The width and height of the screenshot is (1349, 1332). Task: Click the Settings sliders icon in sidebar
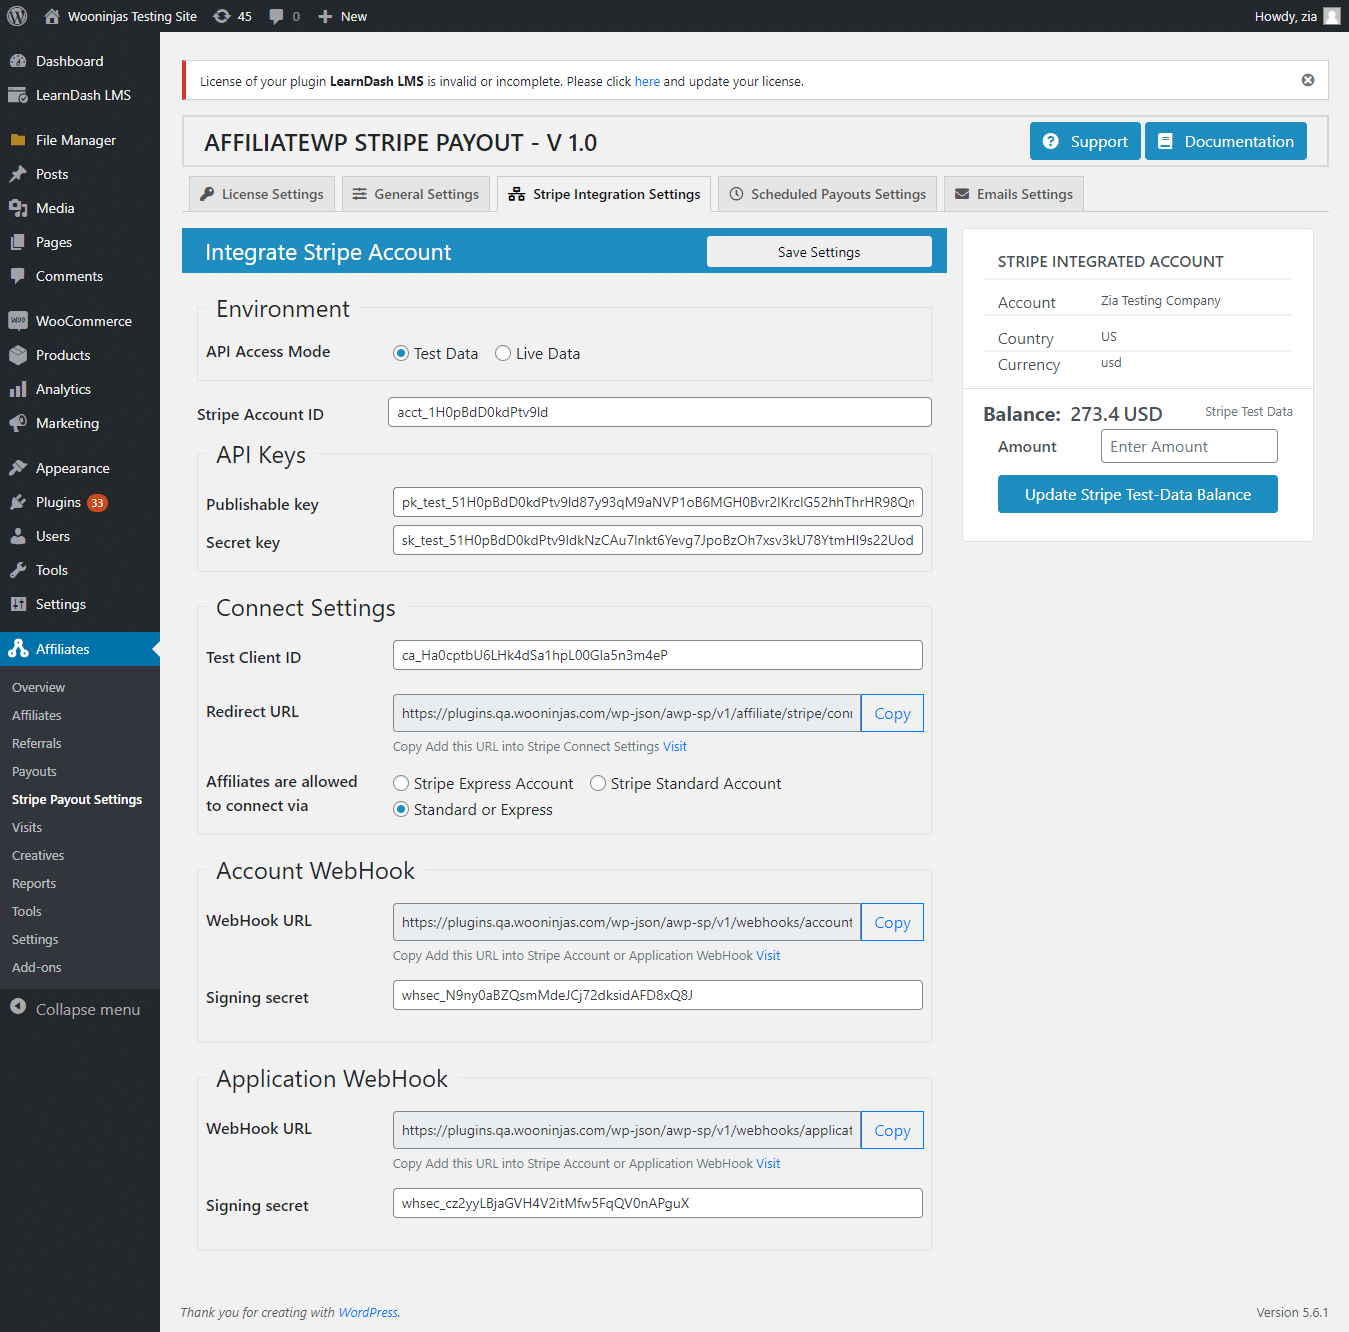pos(18,604)
